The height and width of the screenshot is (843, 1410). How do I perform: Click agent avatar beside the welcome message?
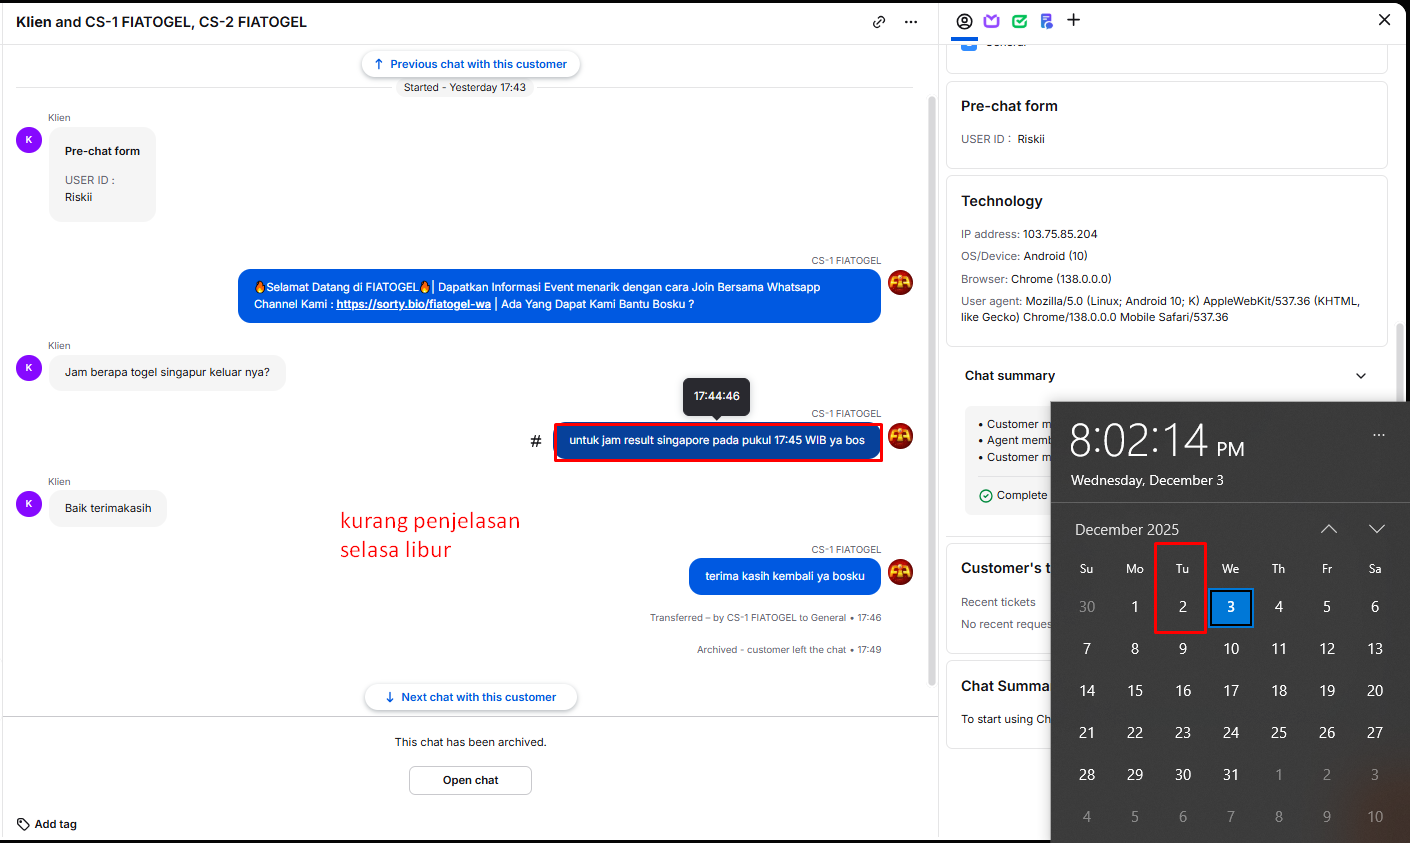pos(901,282)
